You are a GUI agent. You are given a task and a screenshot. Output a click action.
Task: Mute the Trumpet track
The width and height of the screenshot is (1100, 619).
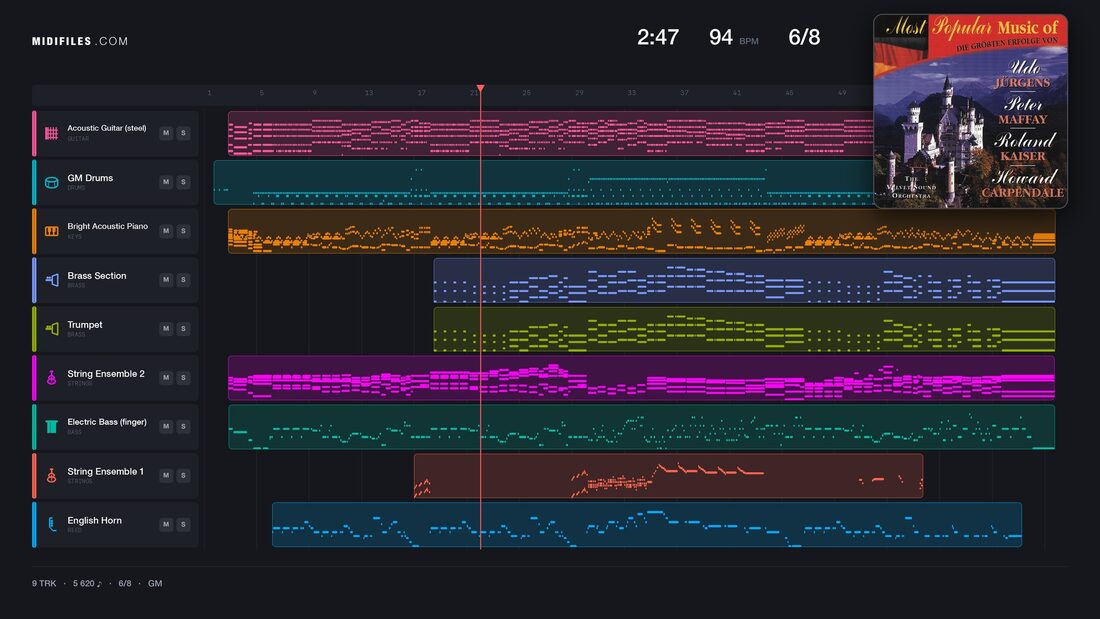point(166,328)
